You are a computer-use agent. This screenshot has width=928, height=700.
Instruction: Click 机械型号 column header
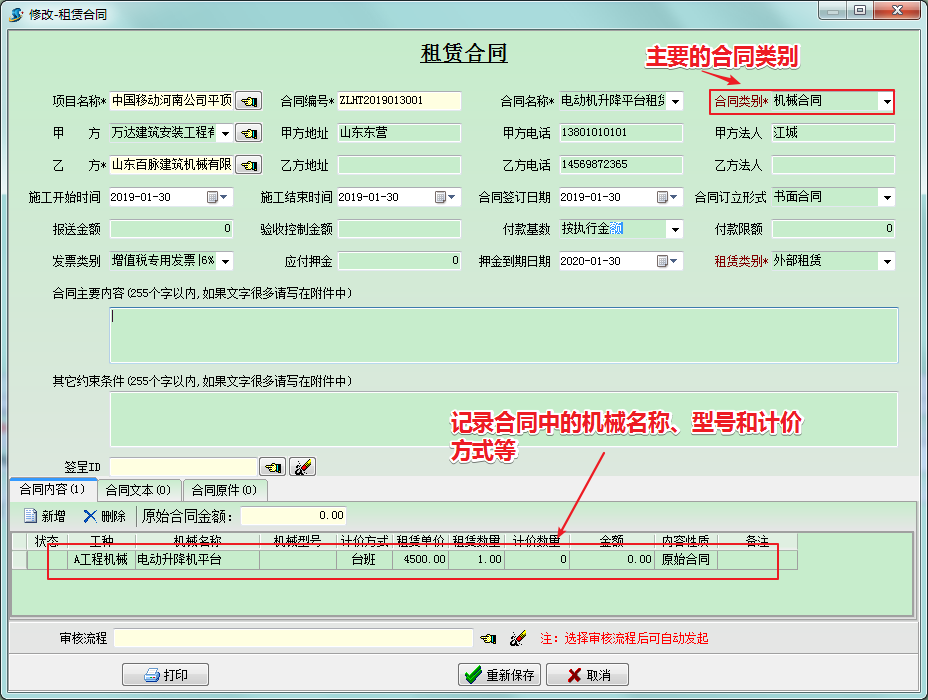point(298,541)
